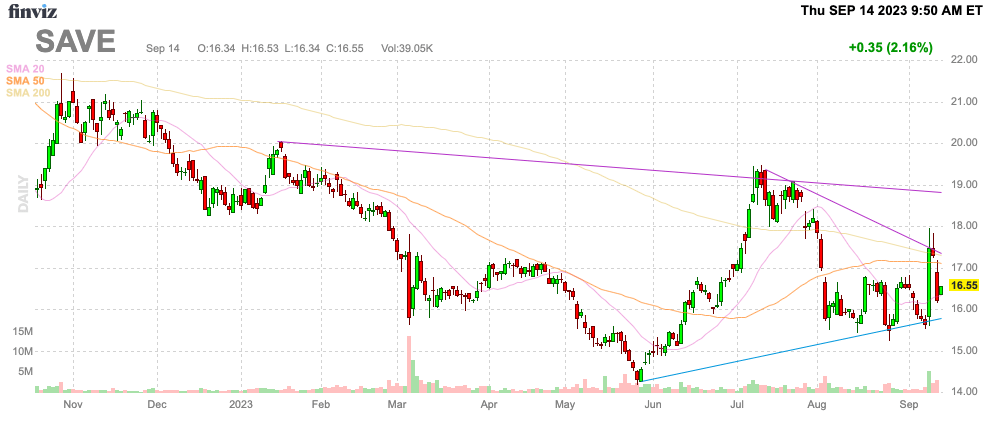
Task: Click the chart timestamp in the header
Action: point(892,10)
